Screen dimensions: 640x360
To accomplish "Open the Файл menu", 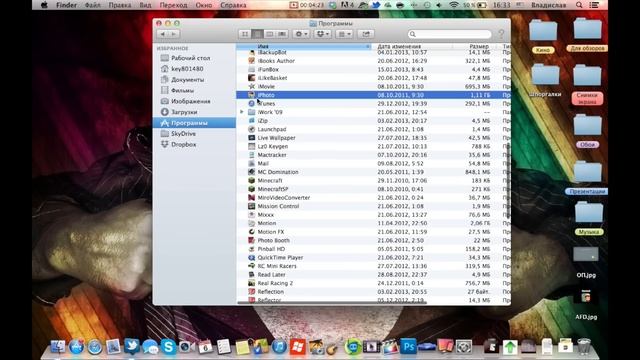I will (x=93, y=5).
